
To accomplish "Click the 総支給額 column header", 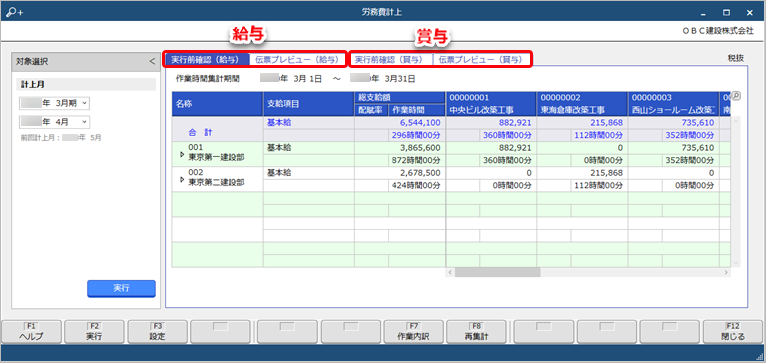I will pos(400,97).
